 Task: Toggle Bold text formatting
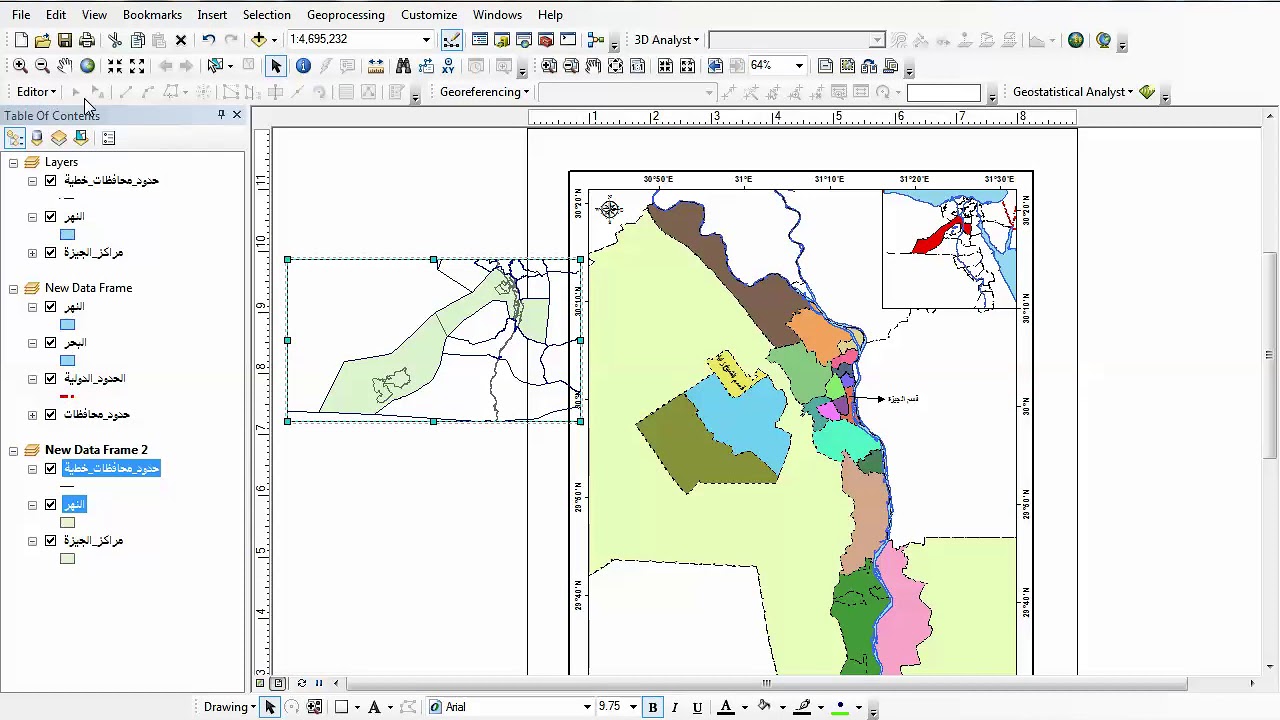[653, 707]
